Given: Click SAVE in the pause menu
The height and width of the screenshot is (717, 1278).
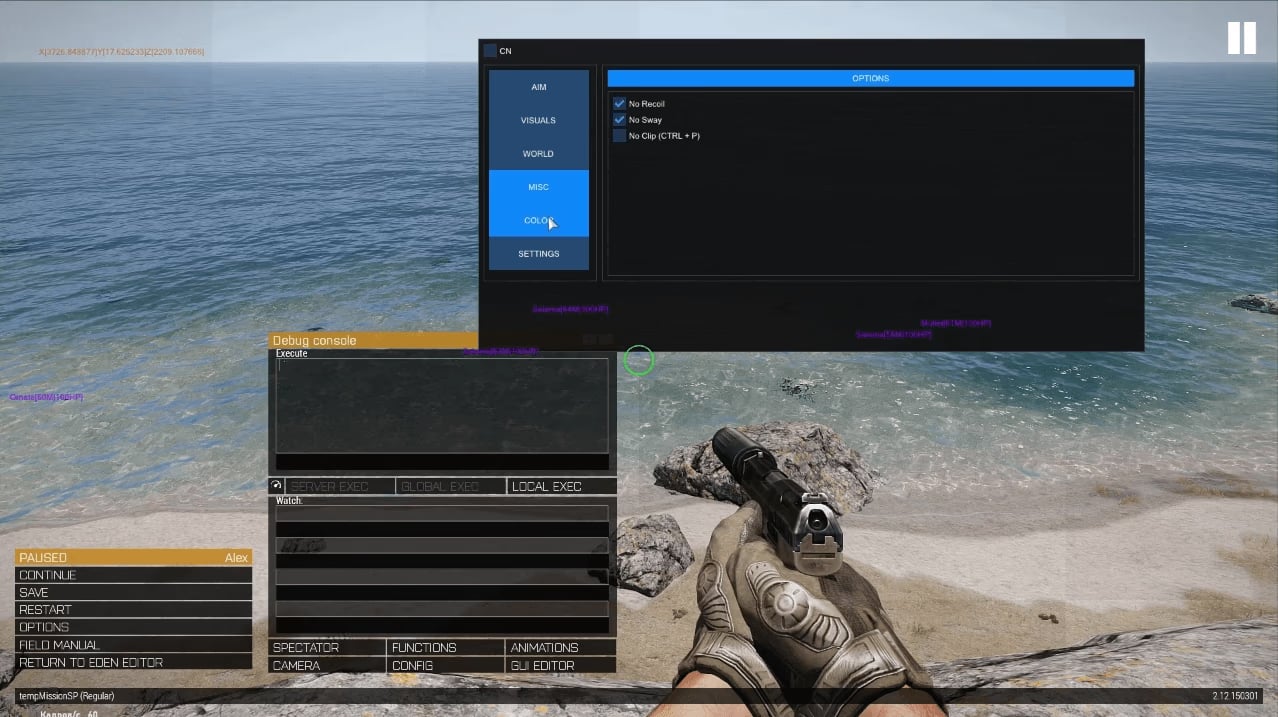Looking at the screenshot, I should click(x=133, y=592).
